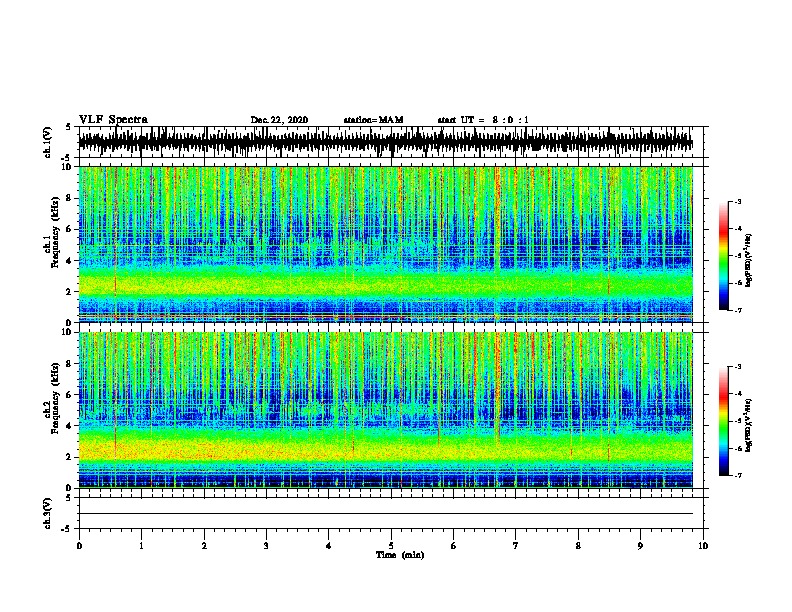Click the color scale bar beside ch.2 spectrogram
Viewport: 792px width, 612px height.
pos(723,421)
